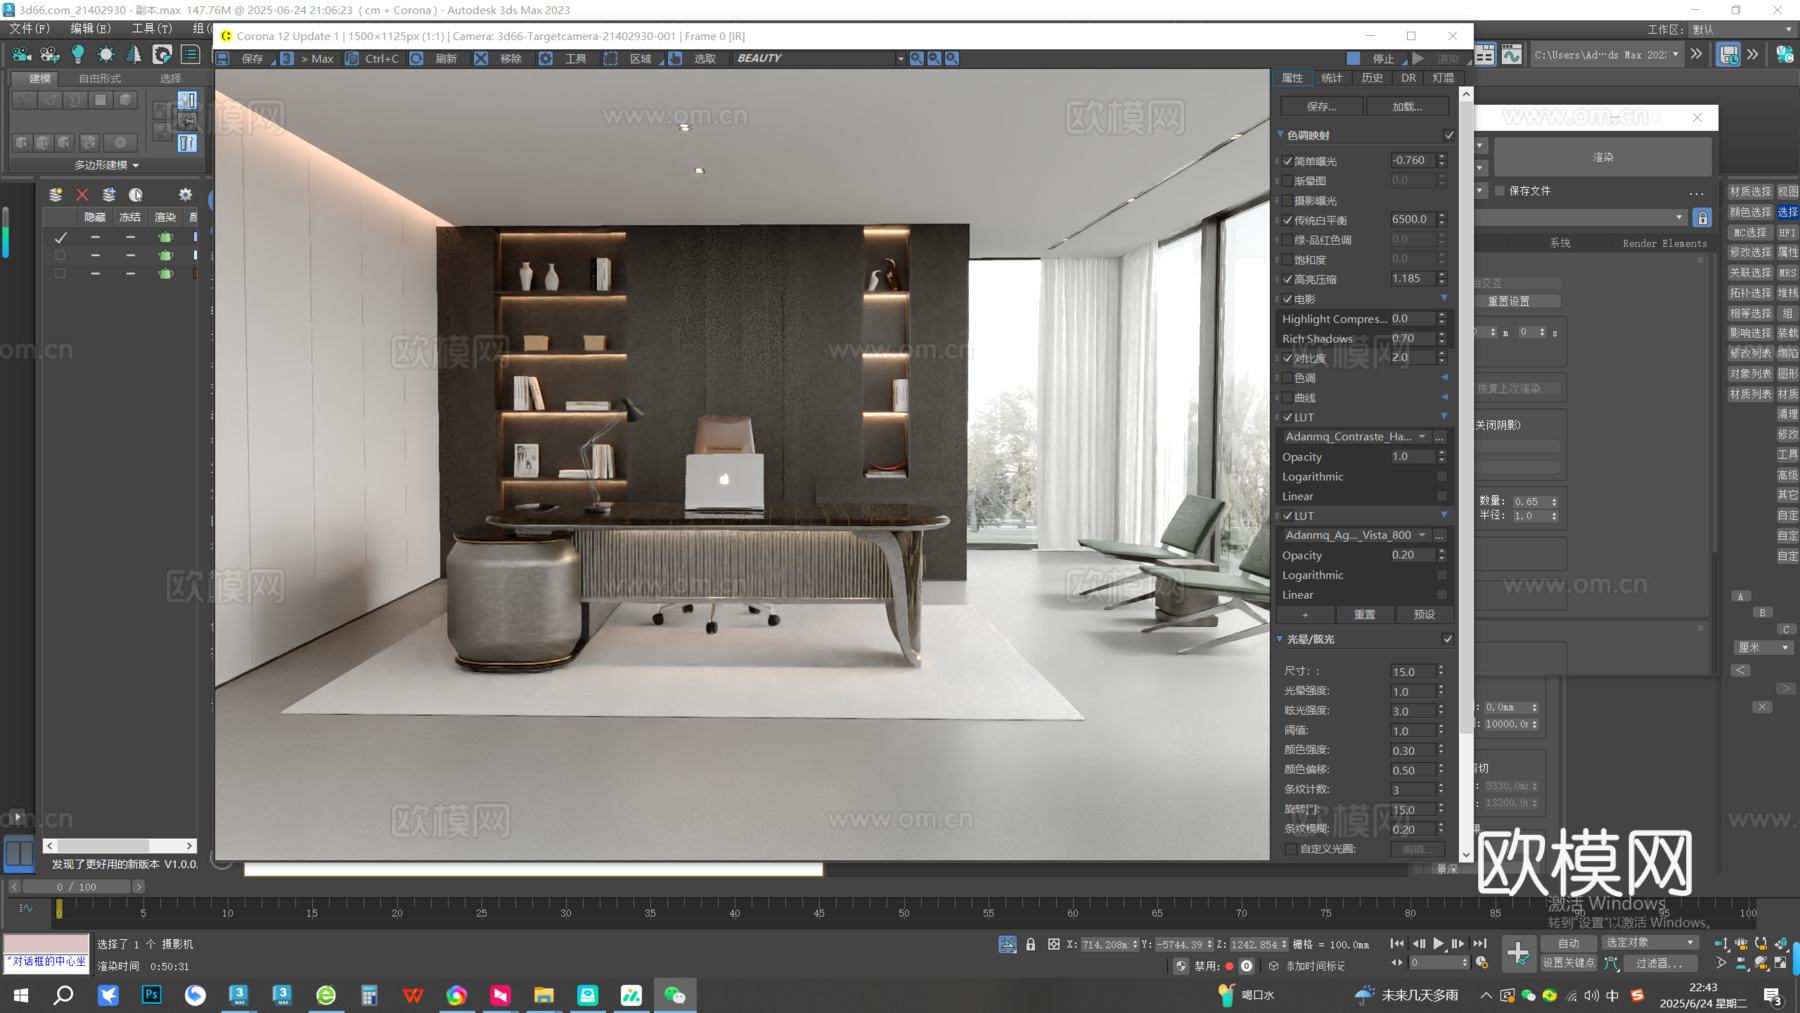
Task: Toggle 色调映射 tone mapping section checkbox
Action: tap(1449, 135)
